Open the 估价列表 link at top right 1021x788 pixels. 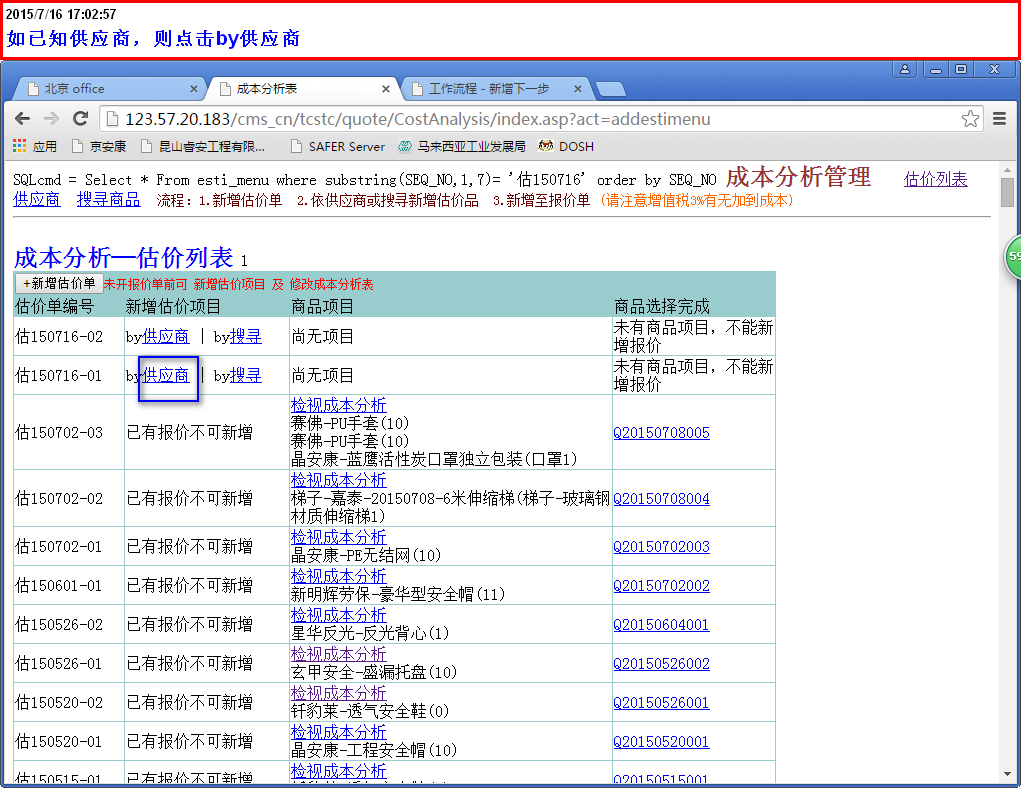[935, 179]
